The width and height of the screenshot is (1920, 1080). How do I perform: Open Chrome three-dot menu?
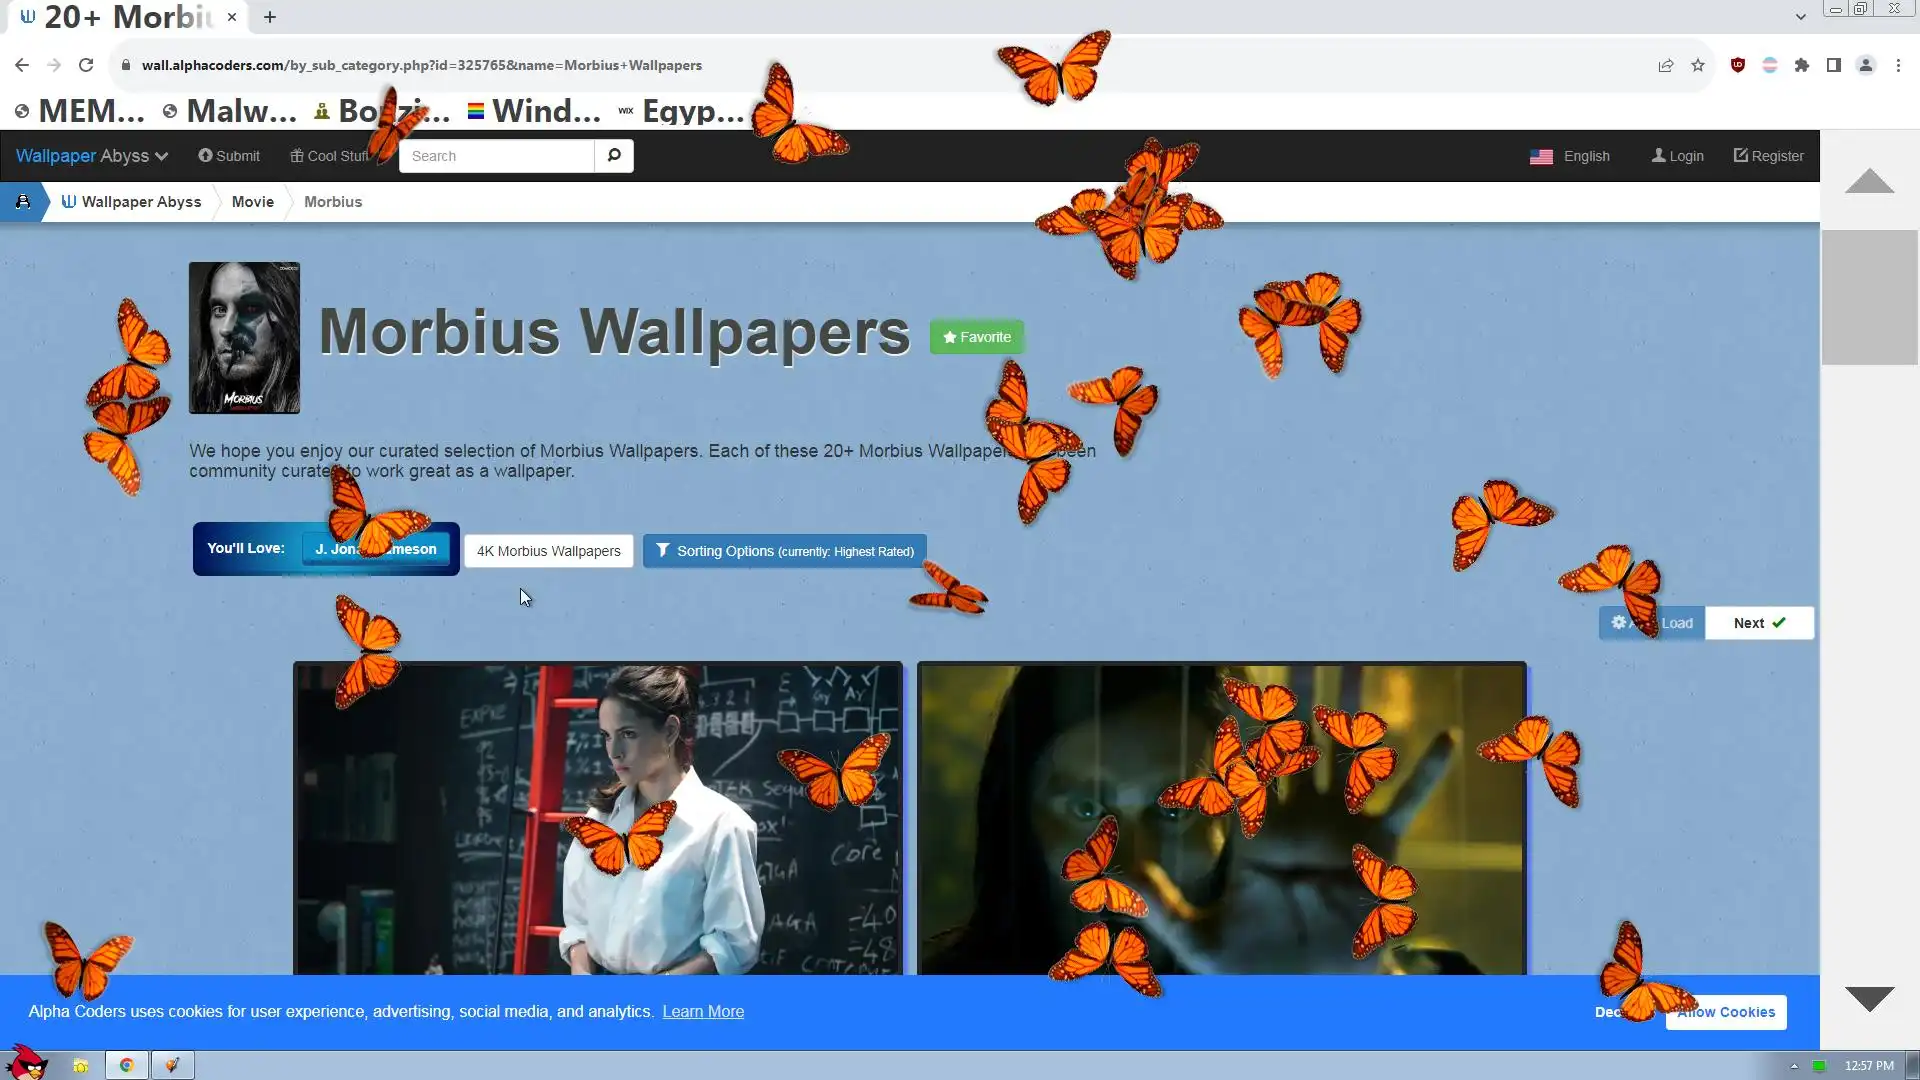1898,65
